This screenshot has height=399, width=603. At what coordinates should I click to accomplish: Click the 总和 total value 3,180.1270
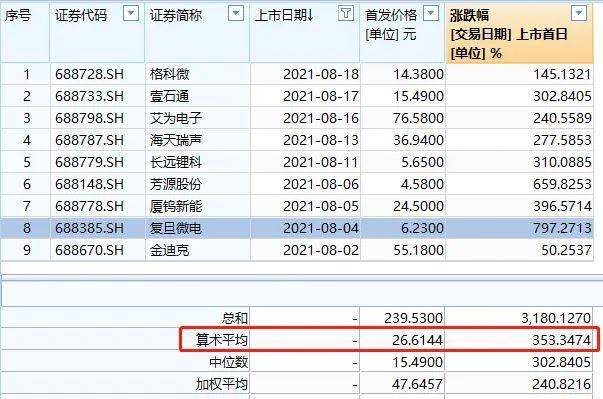point(556,318)
